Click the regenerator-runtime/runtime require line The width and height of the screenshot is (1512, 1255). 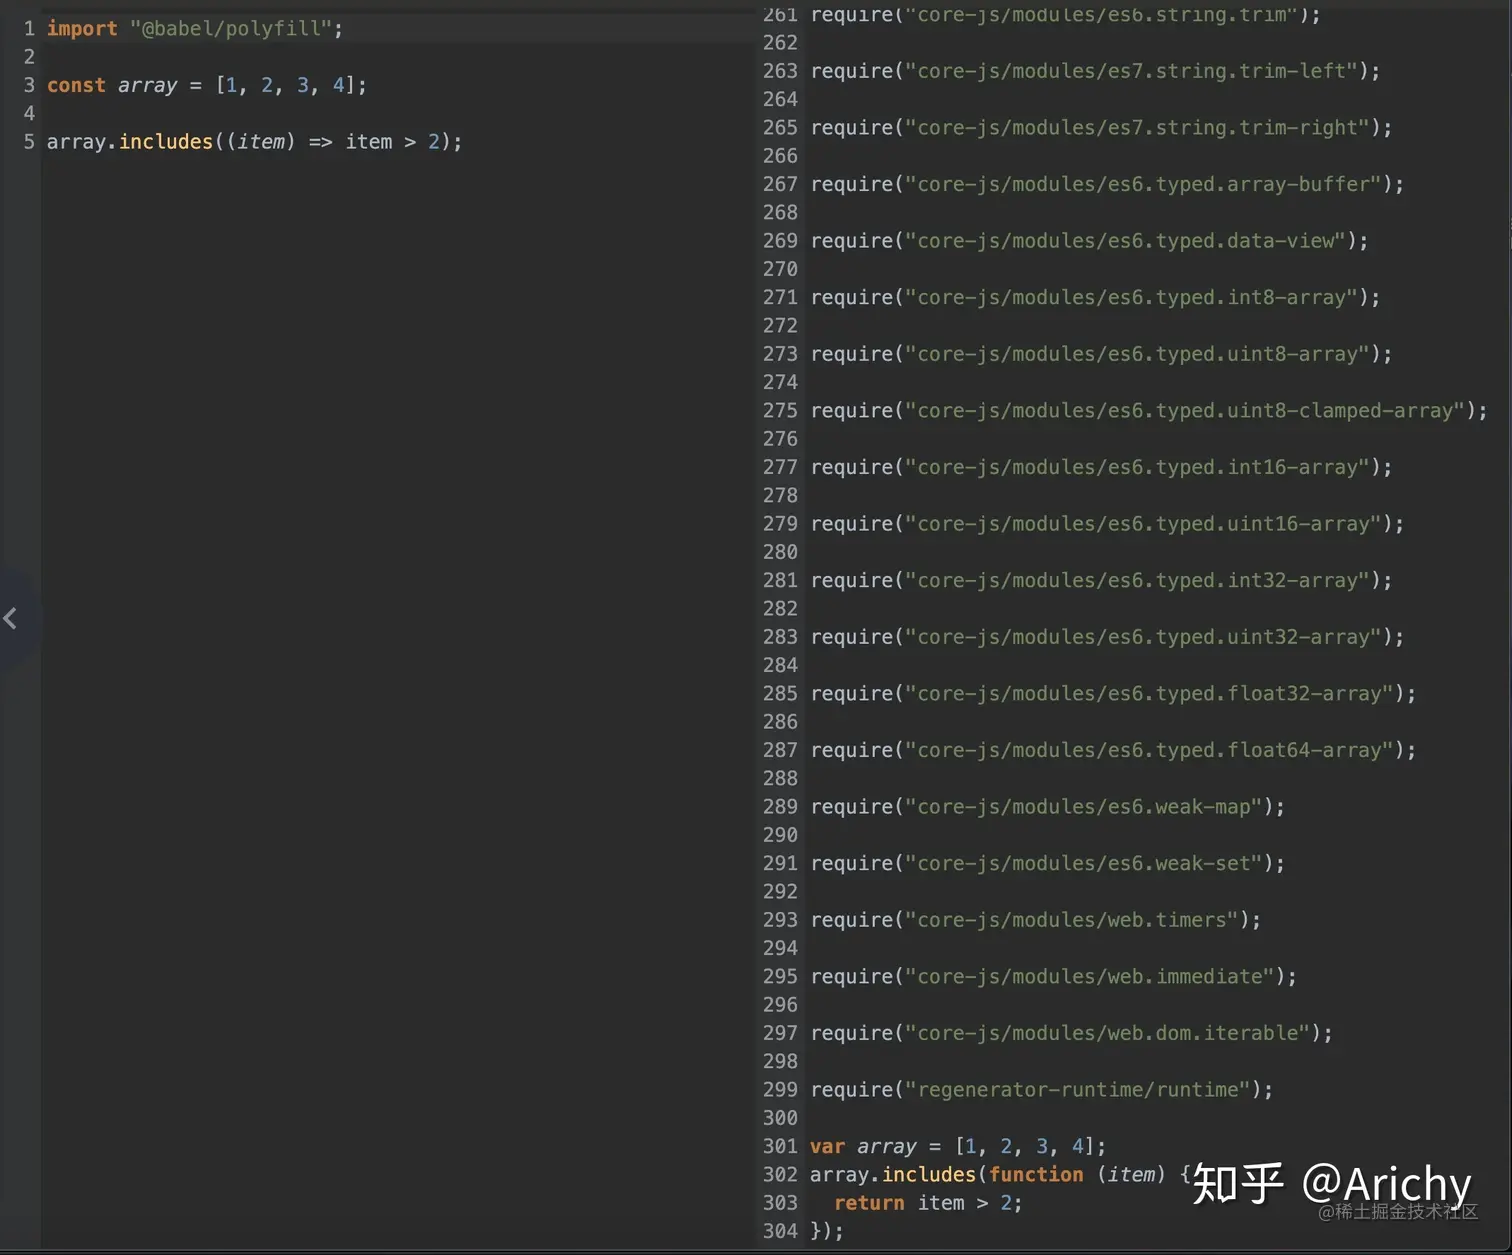(x=1042, y=1090)
